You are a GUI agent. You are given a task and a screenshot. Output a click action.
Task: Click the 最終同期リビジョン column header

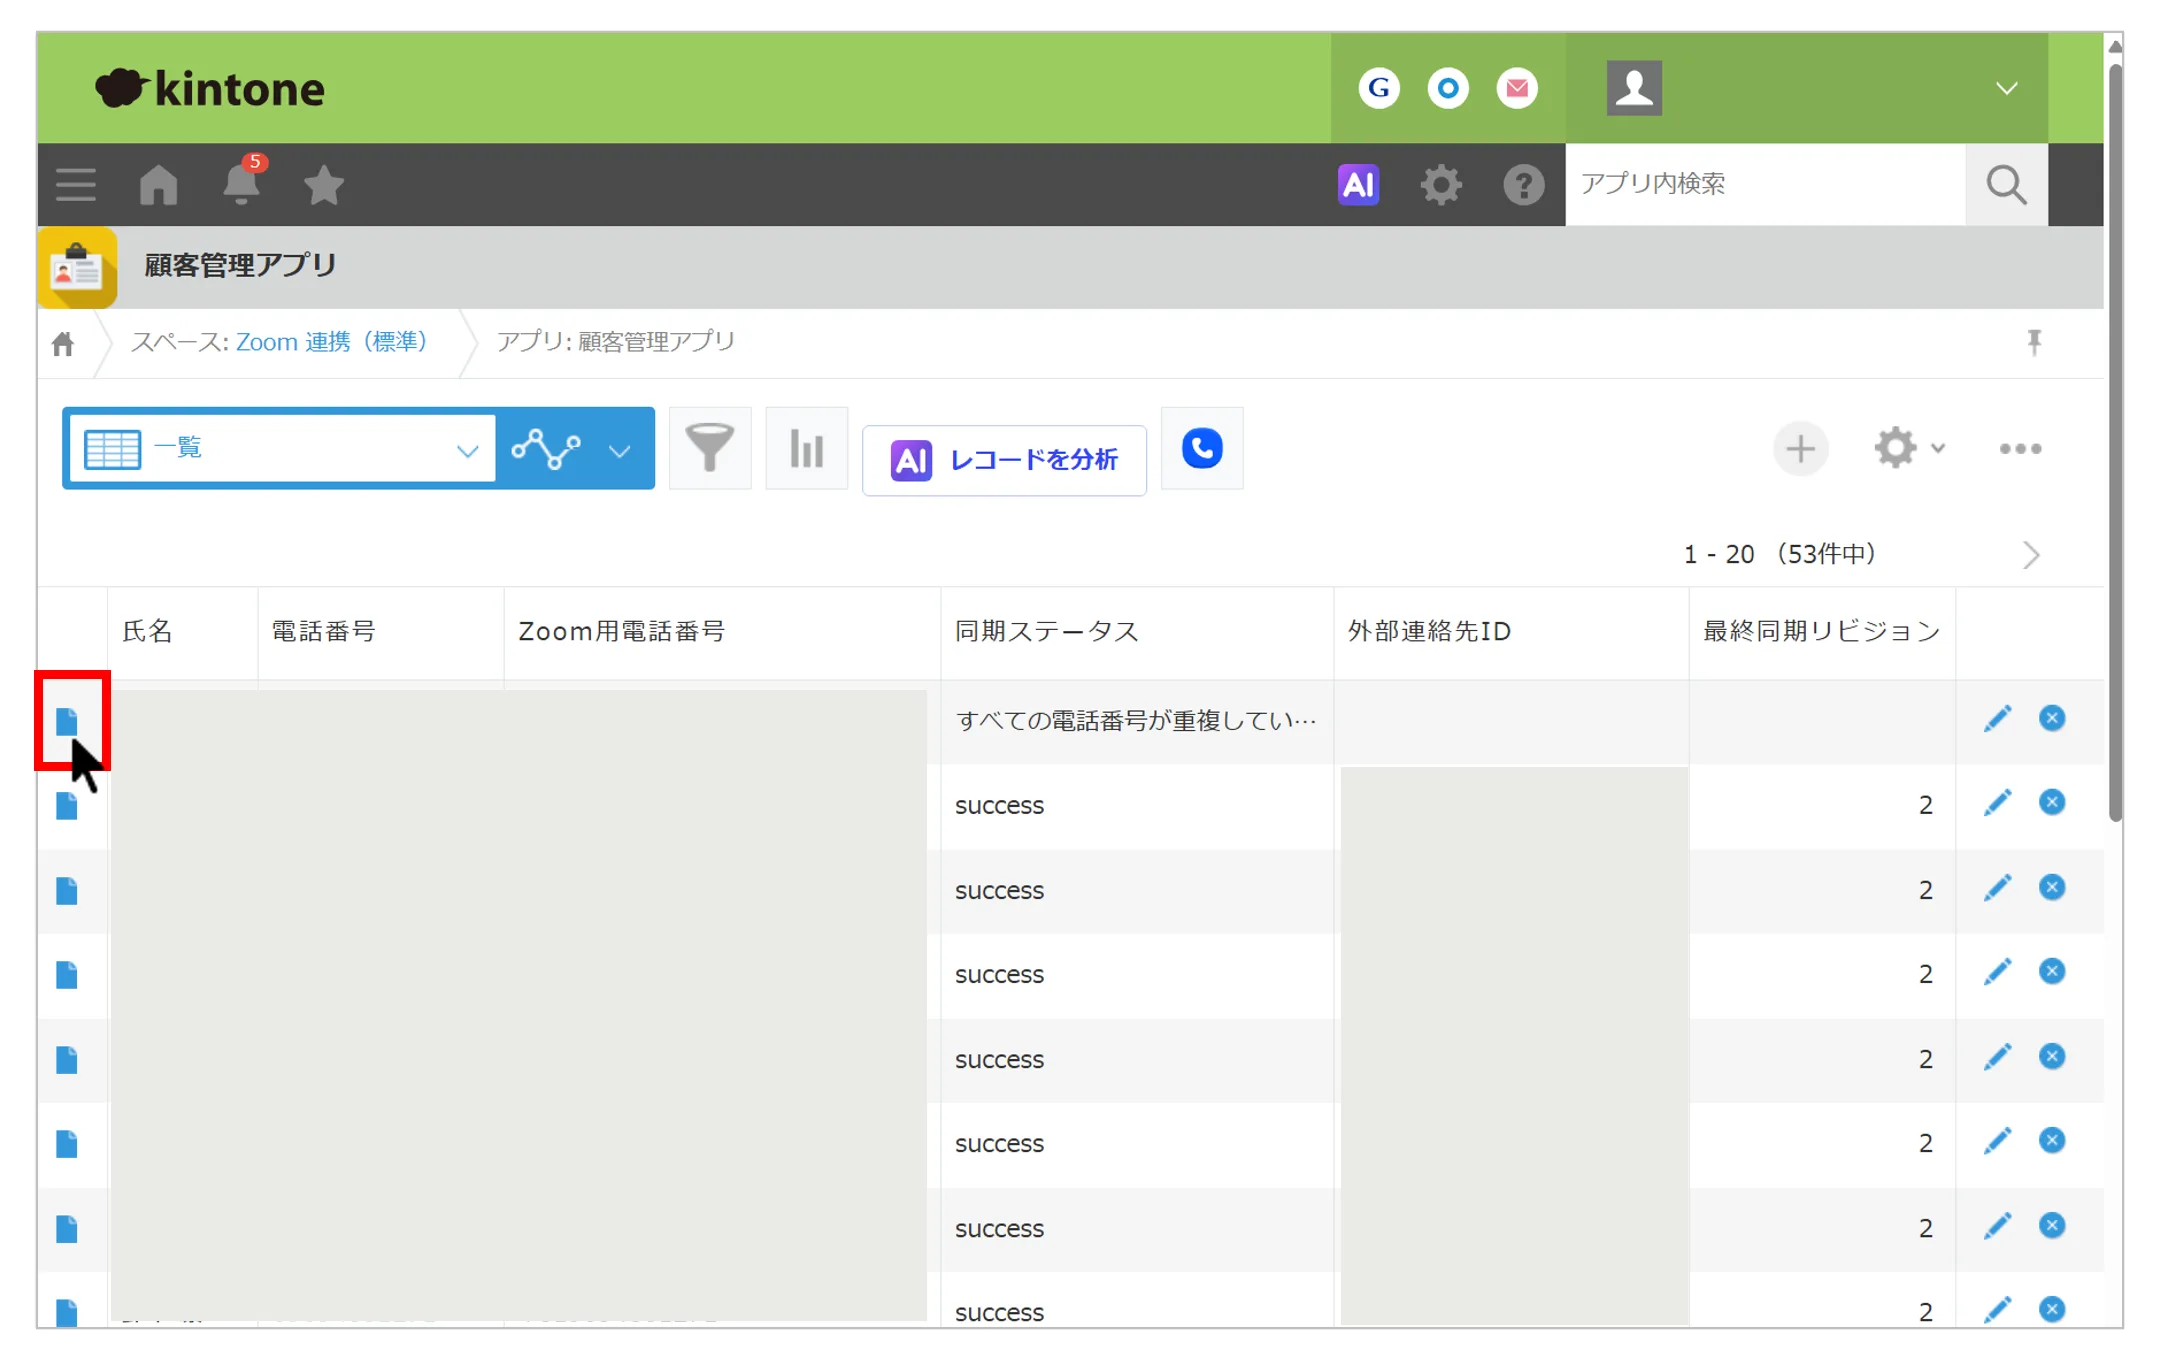point(1821,631)
